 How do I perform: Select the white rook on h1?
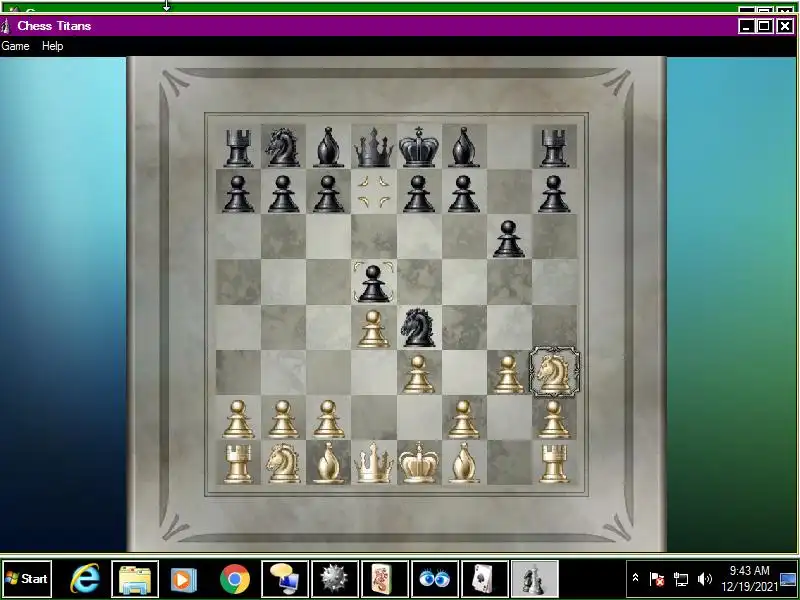pos(554,463)
